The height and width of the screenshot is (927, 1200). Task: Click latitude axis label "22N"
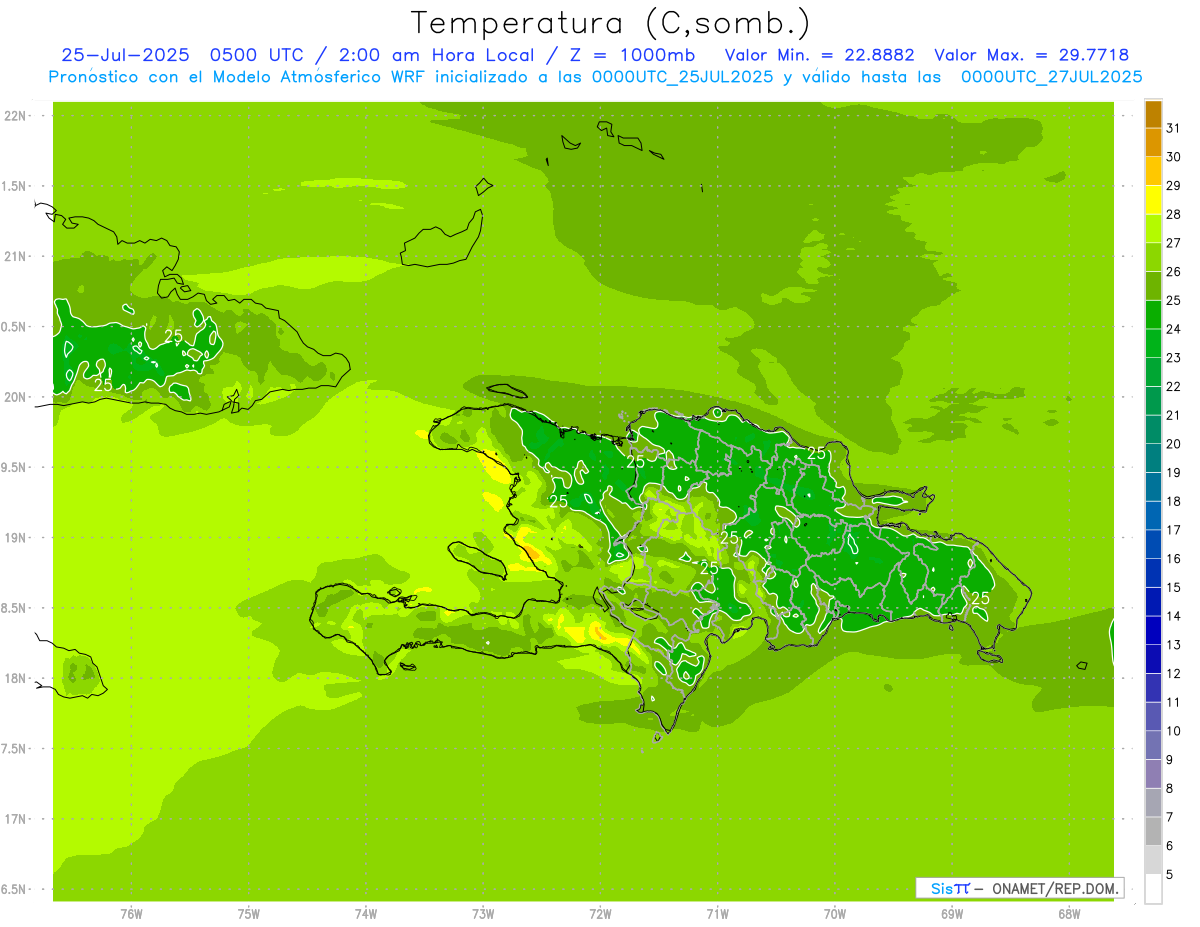click(x=15, y=116)
